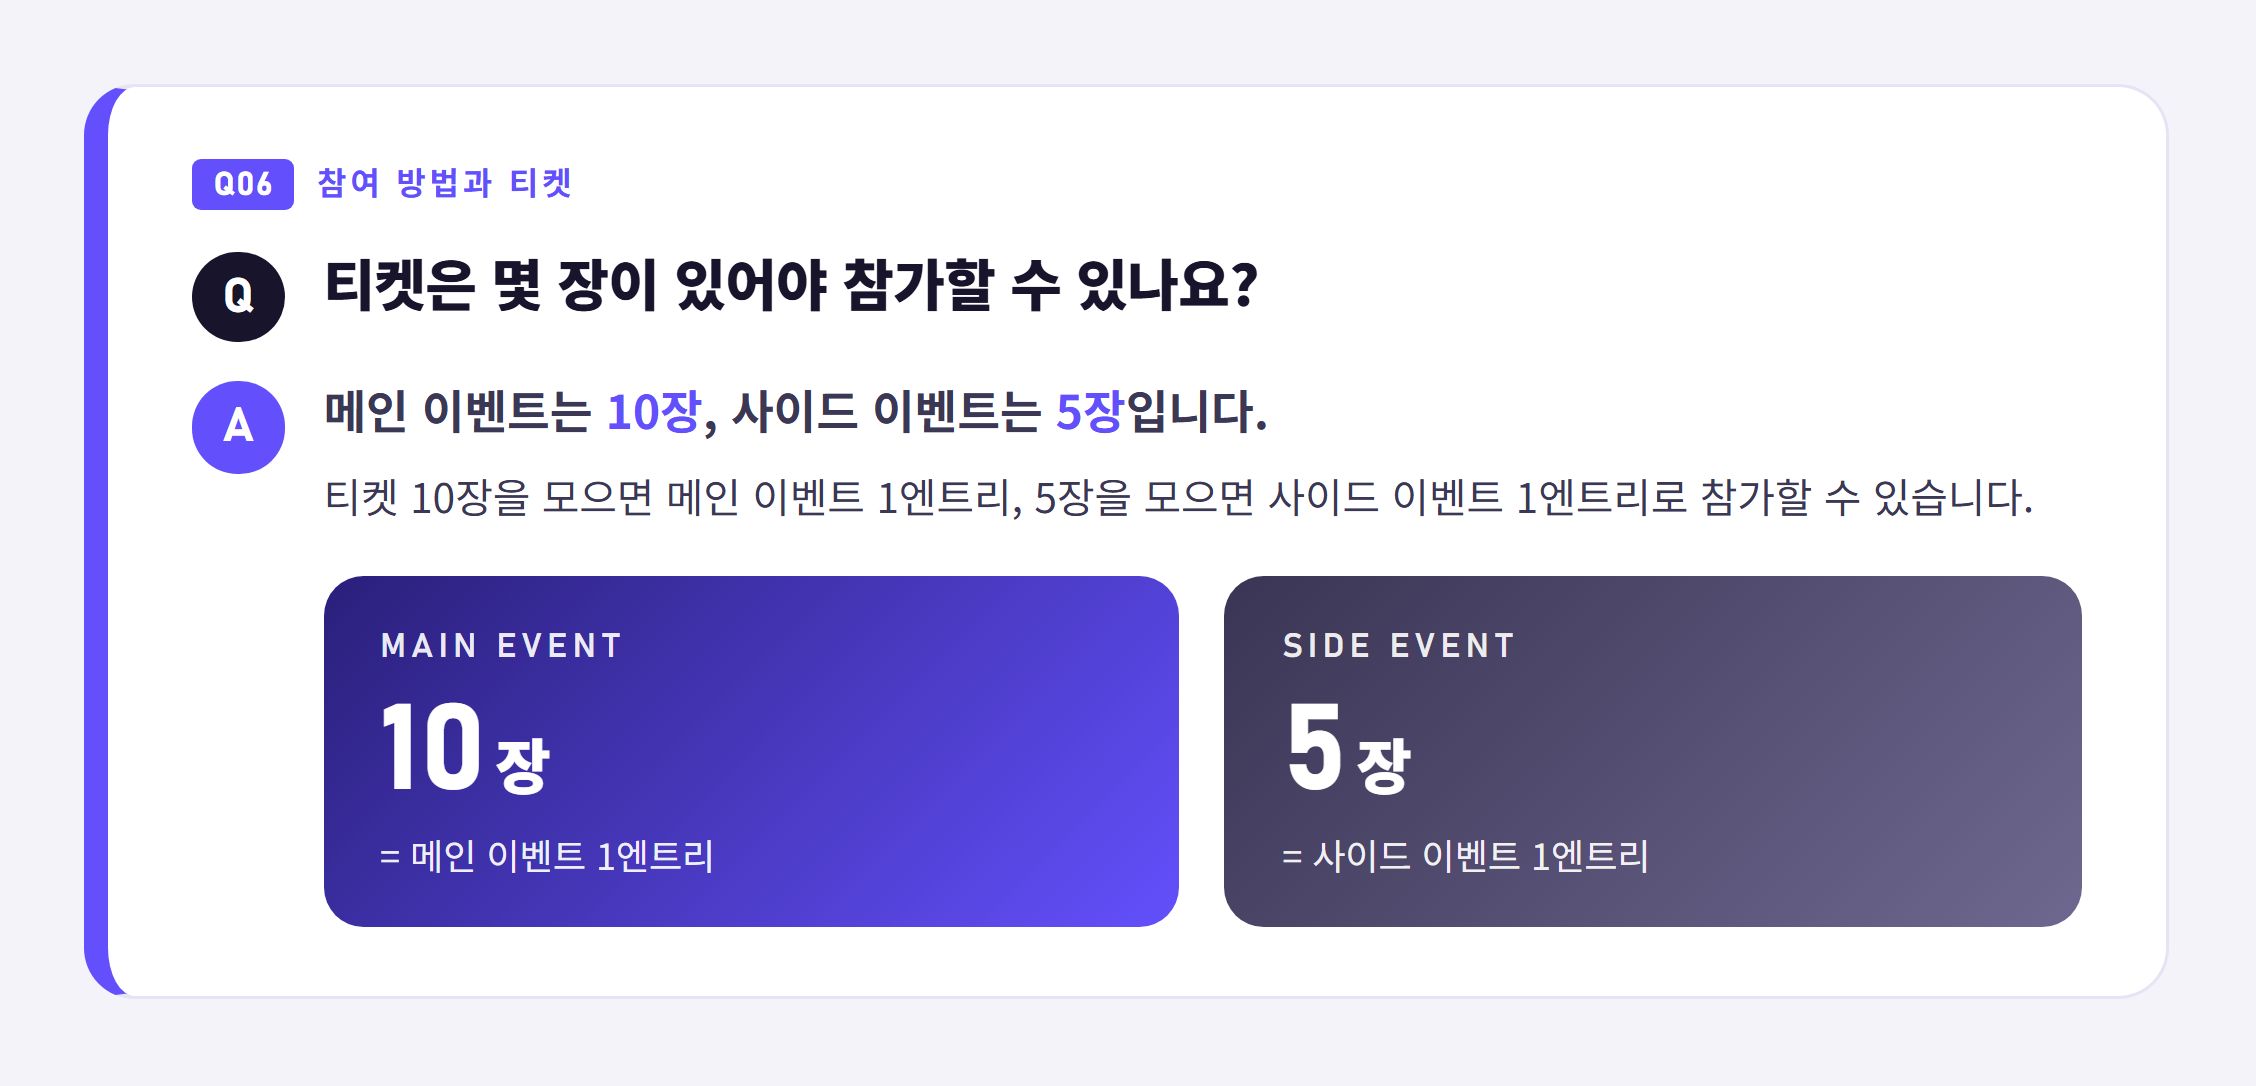The height and width of the screenshot is (1086, 2256).
Task: Click the highlighted 10장 text in answer
Action: pos(654,412)
